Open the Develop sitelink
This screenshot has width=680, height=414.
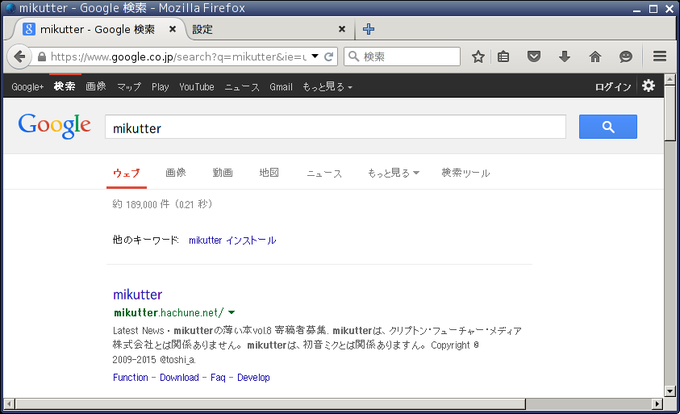253,377
